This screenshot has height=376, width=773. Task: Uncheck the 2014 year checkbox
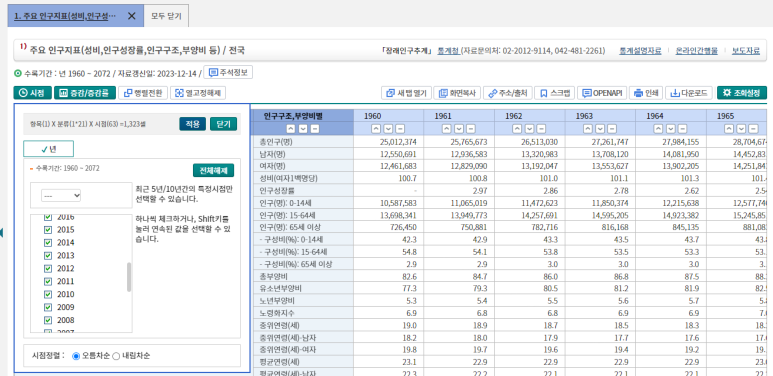pyautogui.click(x=48, y=242)
